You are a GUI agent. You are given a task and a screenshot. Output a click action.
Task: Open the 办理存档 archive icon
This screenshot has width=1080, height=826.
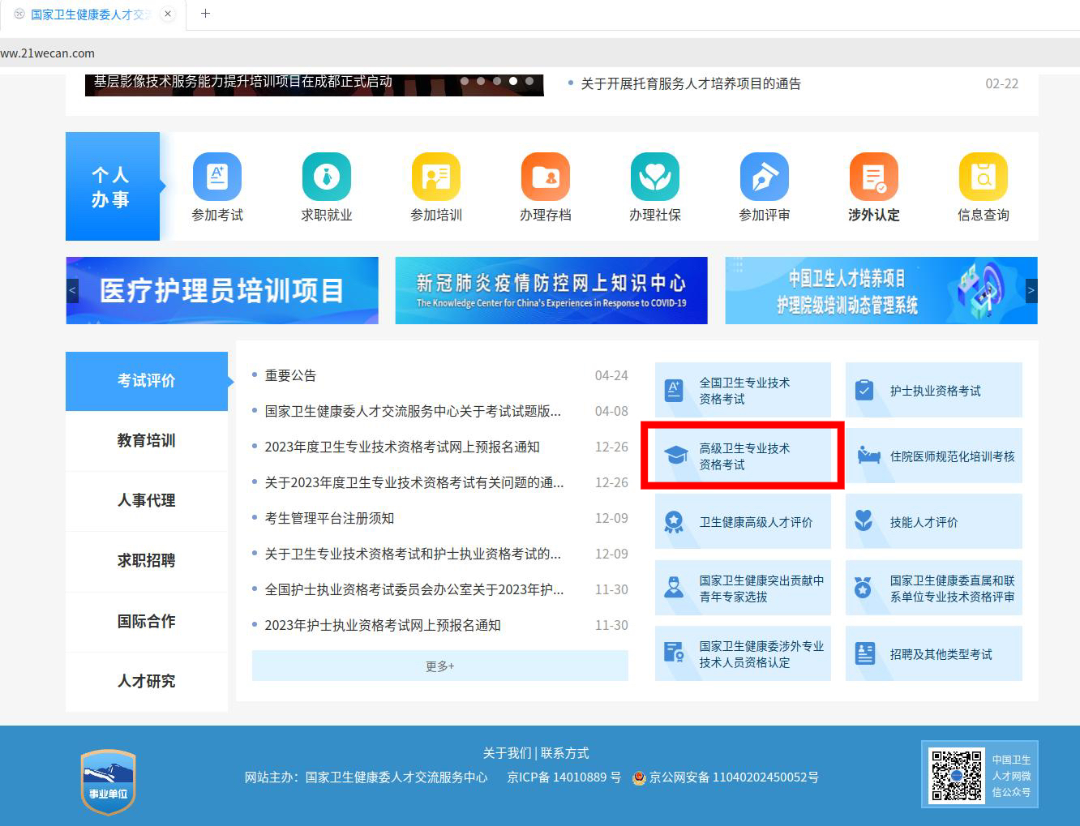coord(545,178)
